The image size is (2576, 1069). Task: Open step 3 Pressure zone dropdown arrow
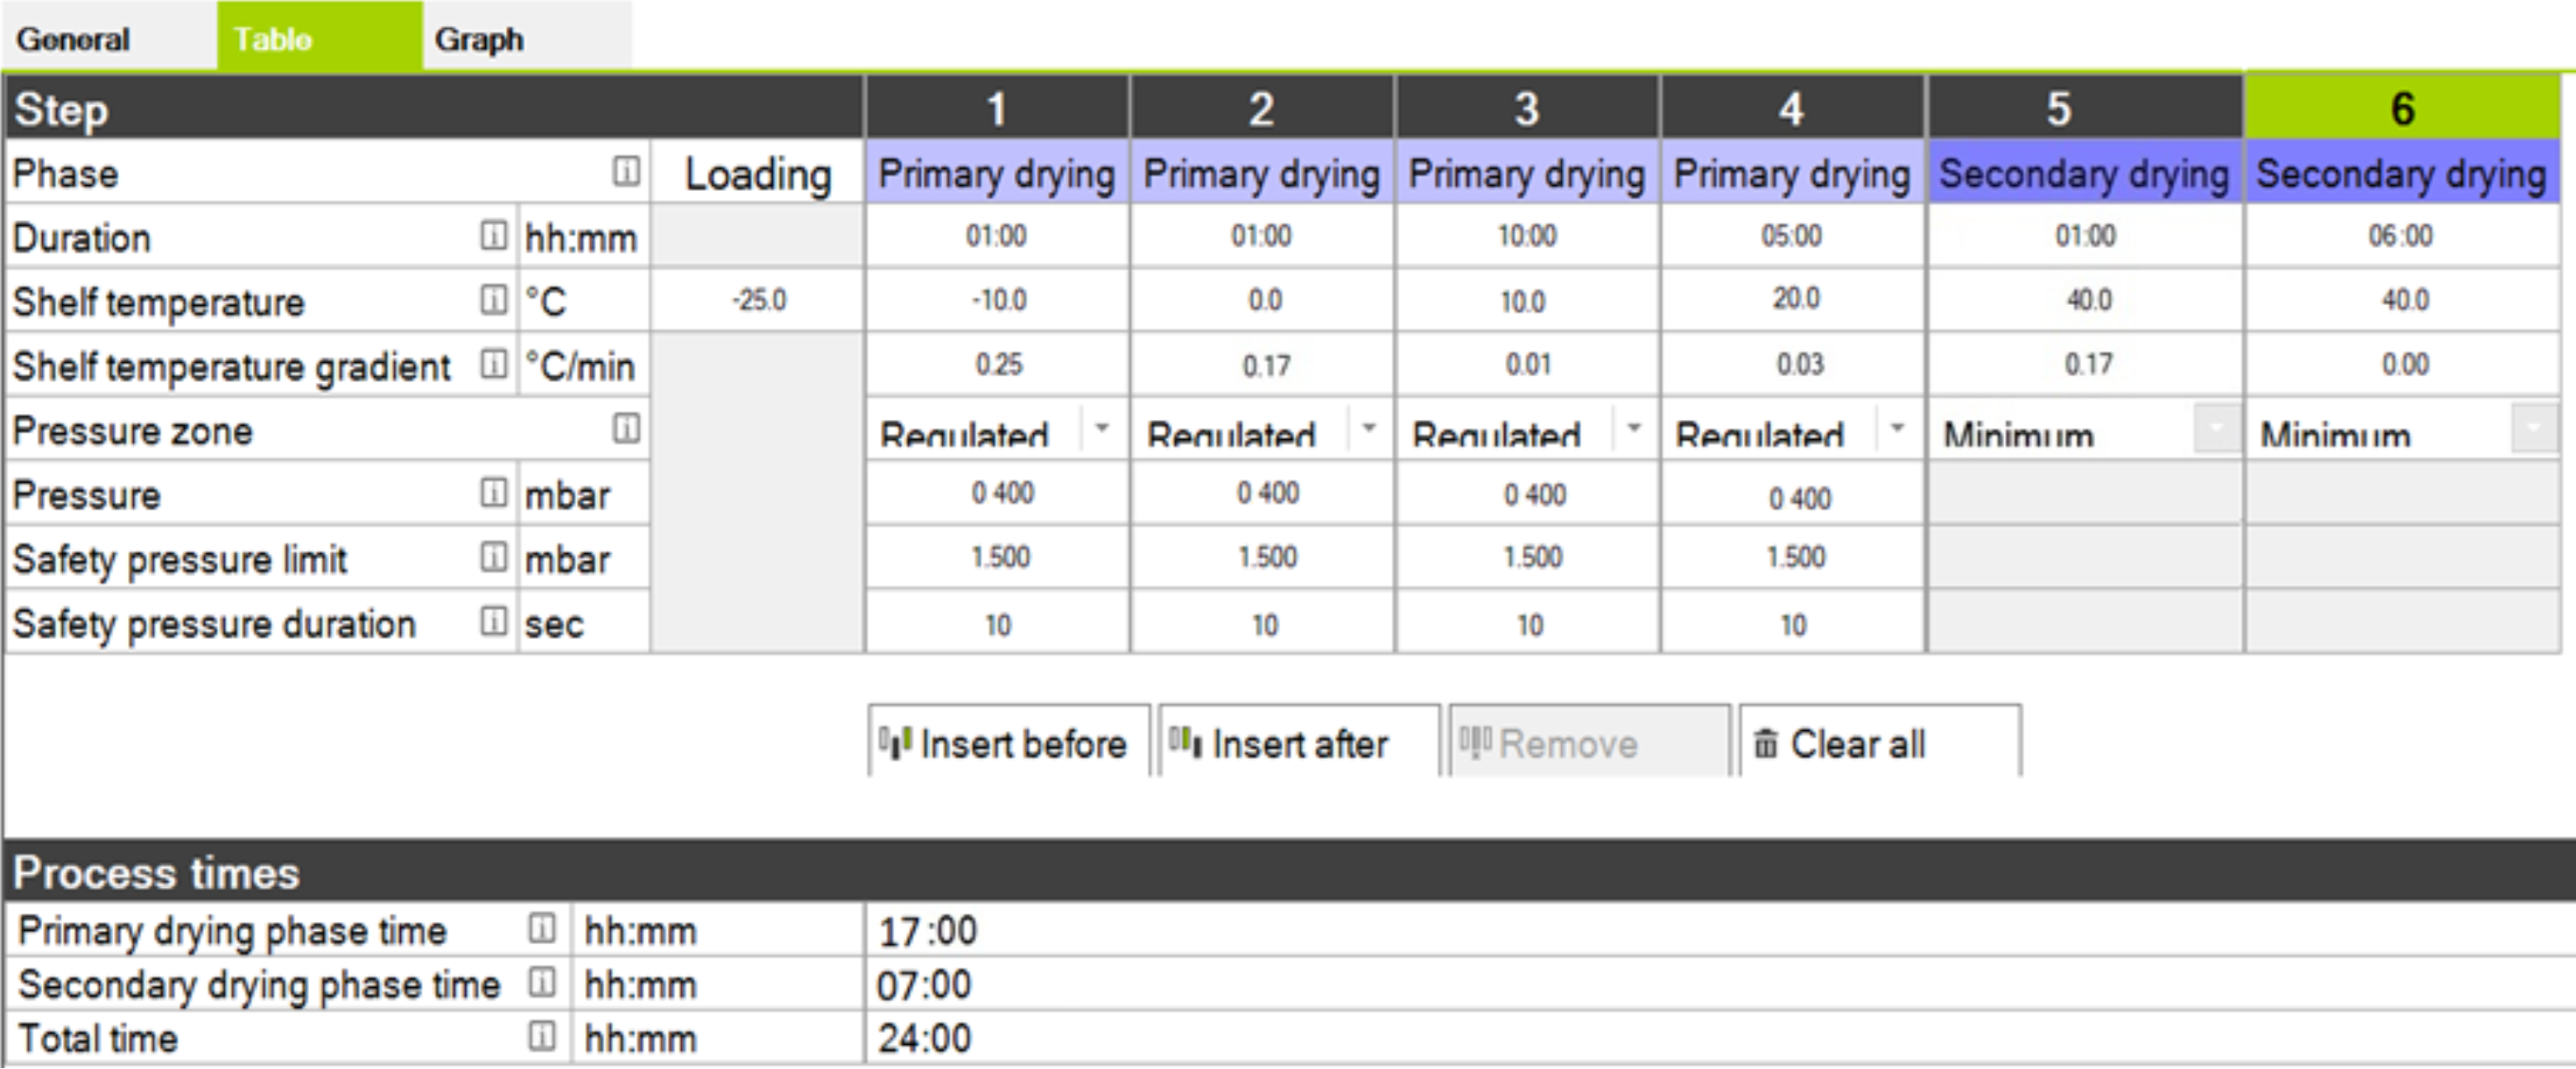(1633, 429)
